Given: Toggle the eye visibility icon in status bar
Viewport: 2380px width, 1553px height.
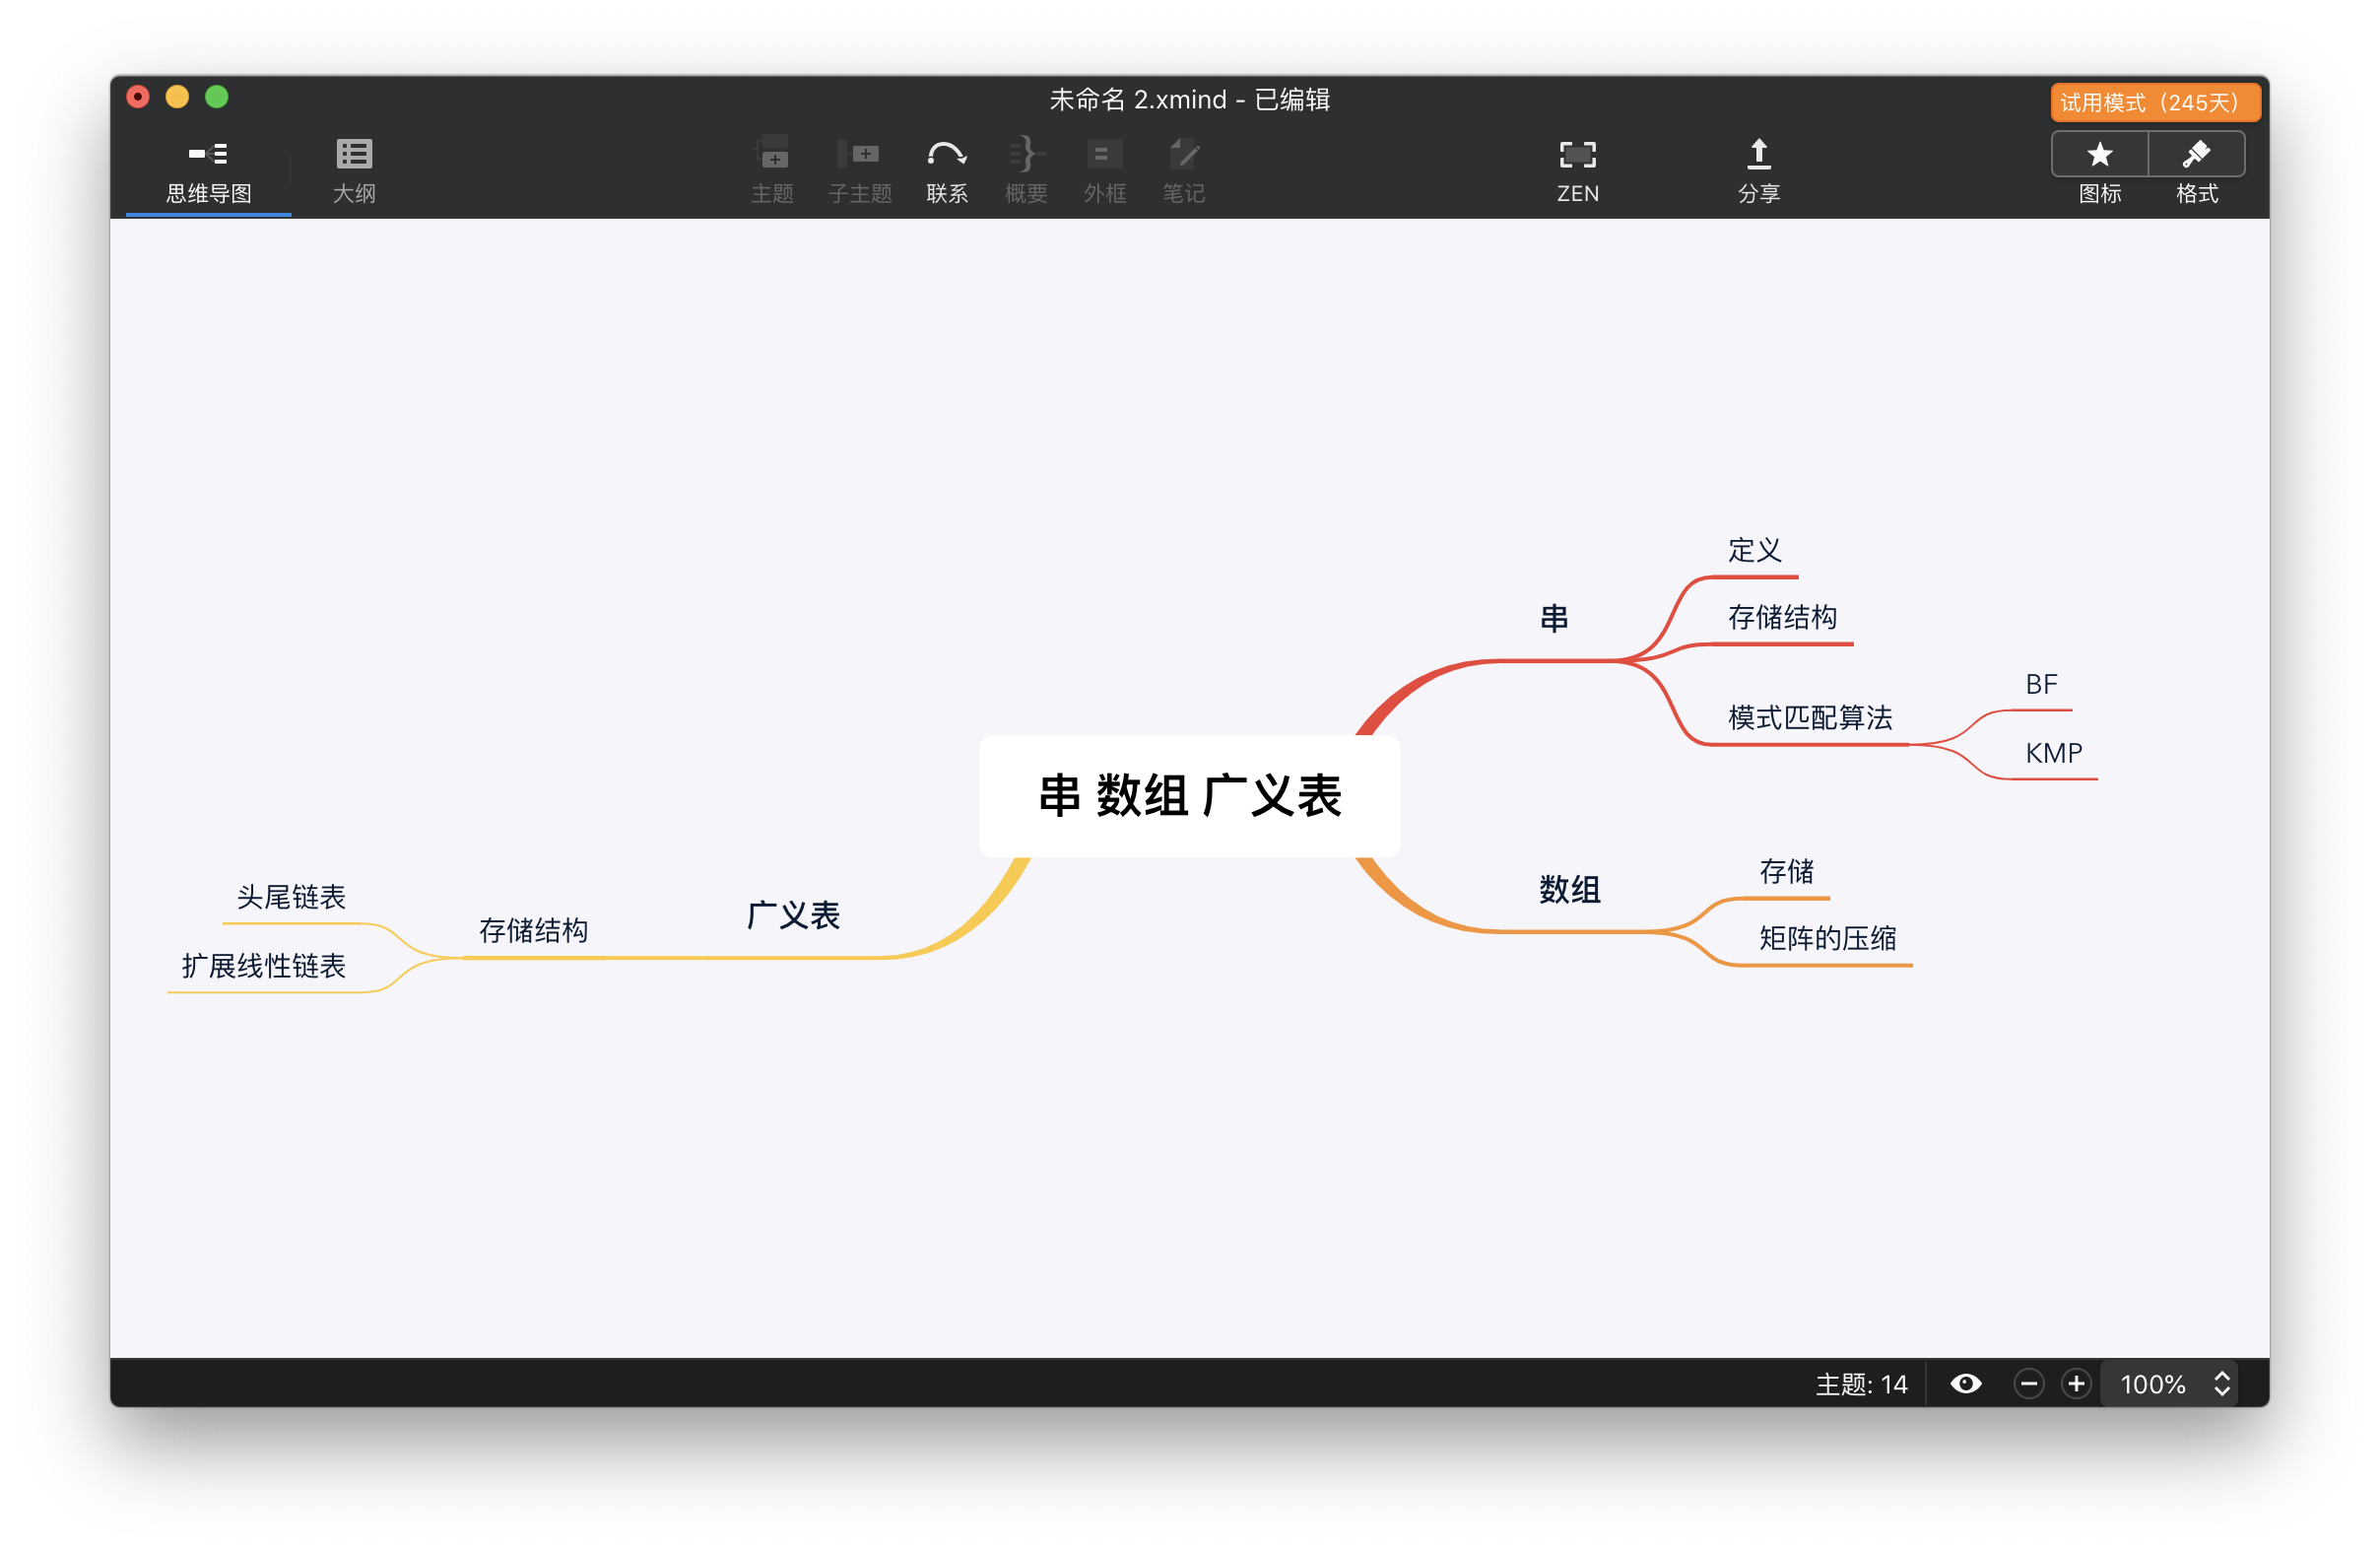Looking at the screenshot, I should 1965,1384.
